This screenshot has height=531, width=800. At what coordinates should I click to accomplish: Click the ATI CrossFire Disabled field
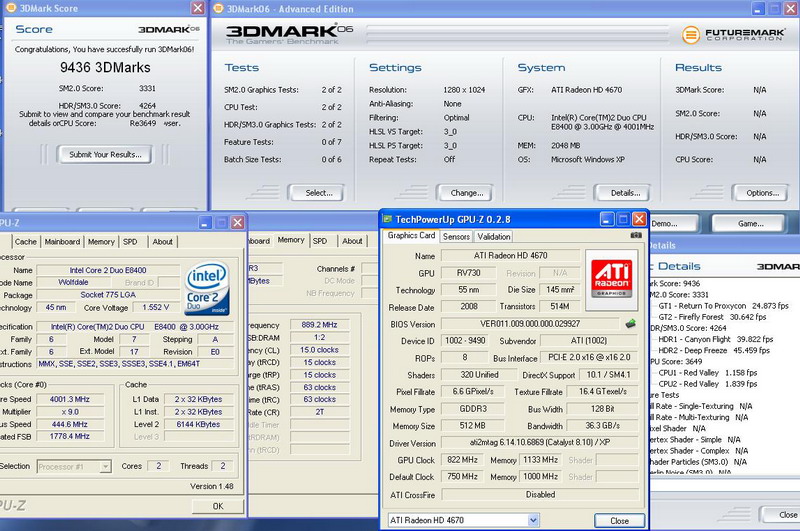tap(540, 494)
